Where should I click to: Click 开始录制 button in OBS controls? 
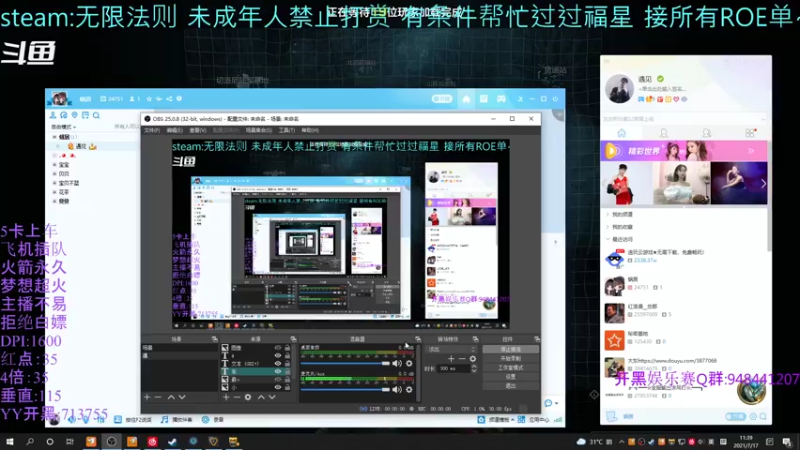pyautogui.click(x=511, y=359)
